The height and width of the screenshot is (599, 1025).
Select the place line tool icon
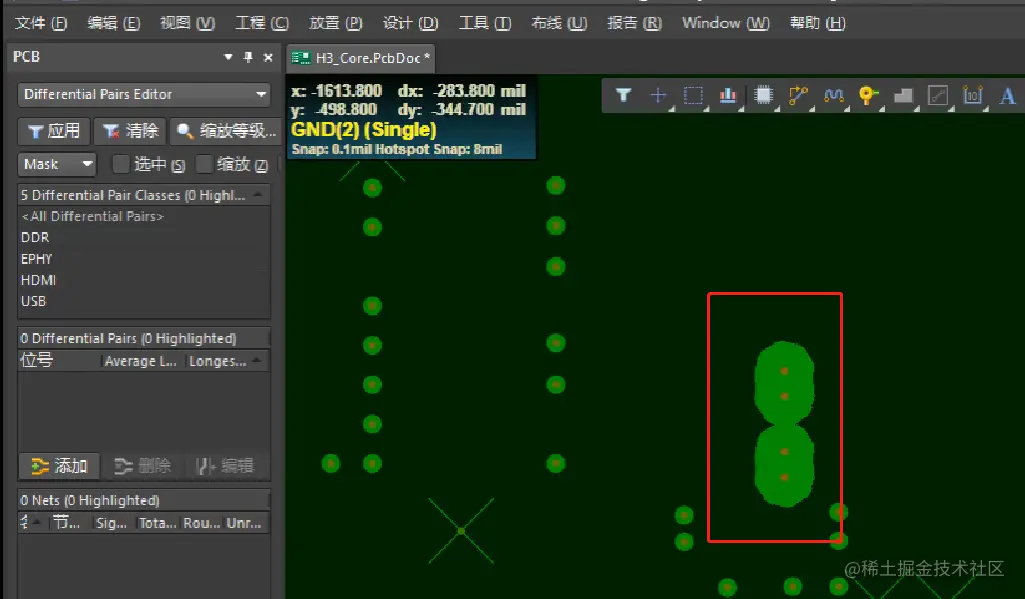[938, 95]
